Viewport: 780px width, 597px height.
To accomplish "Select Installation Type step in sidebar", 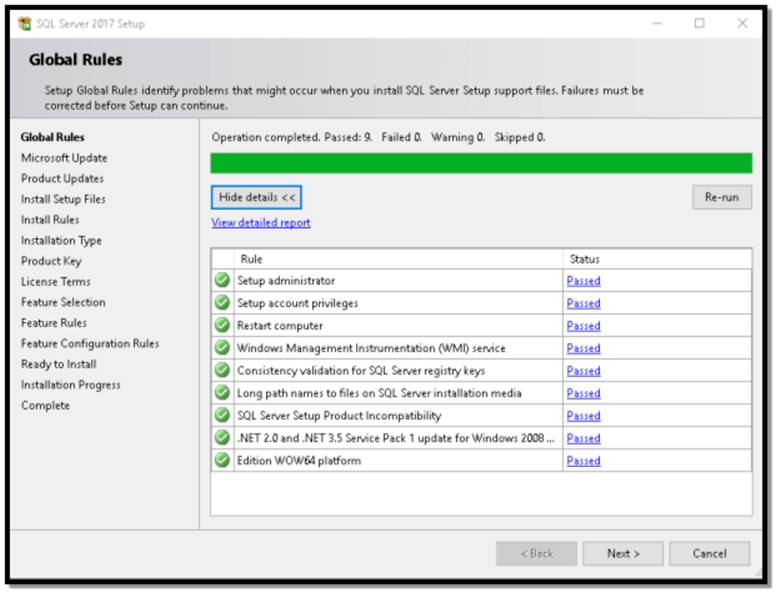I will 61,241.
